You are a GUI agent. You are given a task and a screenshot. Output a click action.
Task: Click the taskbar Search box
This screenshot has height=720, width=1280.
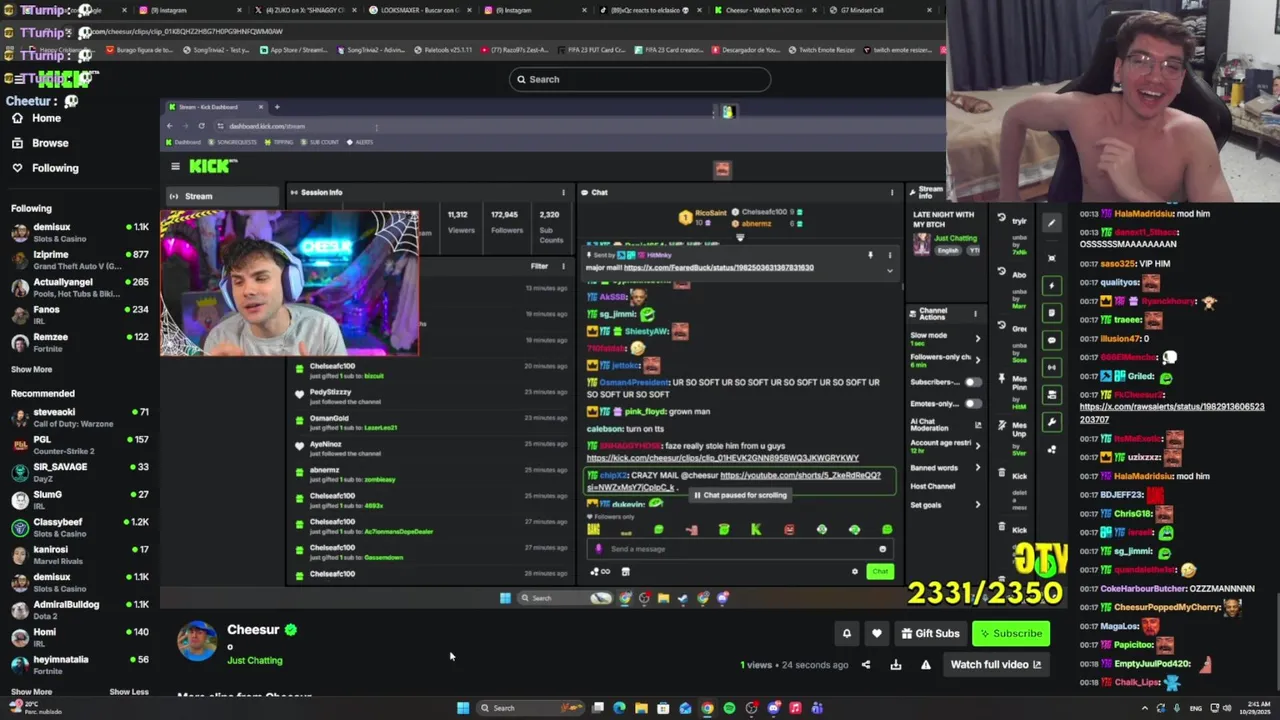pyautogui.click(x=530, y=708)
